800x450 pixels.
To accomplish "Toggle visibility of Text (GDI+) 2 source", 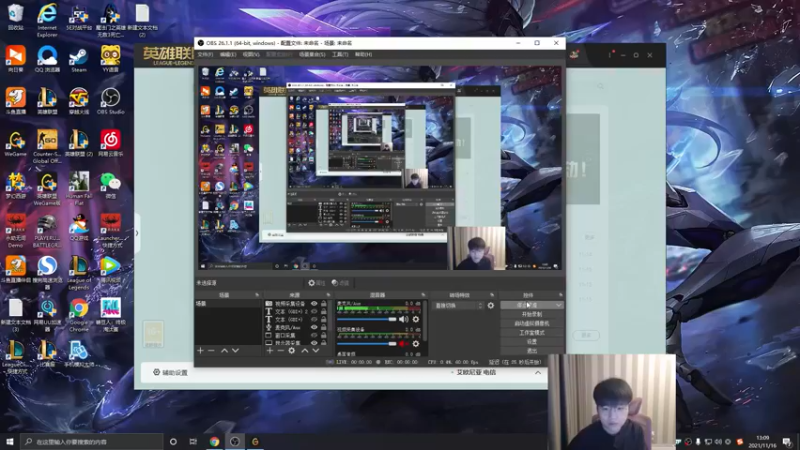I will click(314, 311).
